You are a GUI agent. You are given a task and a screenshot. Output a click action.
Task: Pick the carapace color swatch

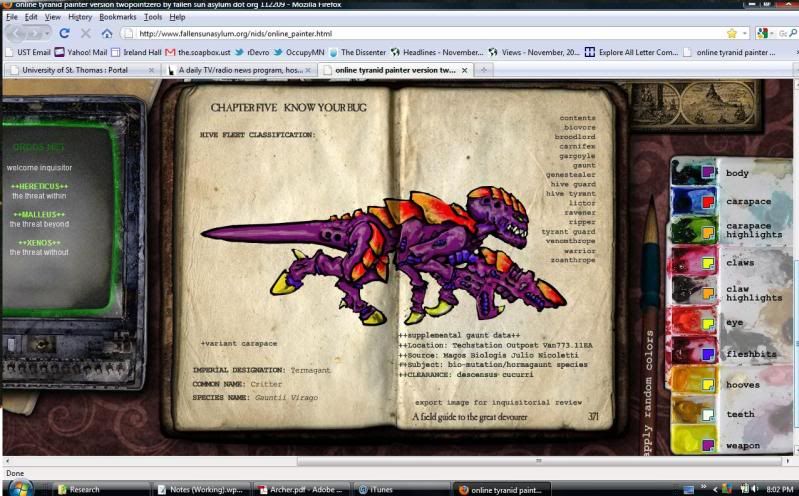pyautogui.click(x=708, y=202)
